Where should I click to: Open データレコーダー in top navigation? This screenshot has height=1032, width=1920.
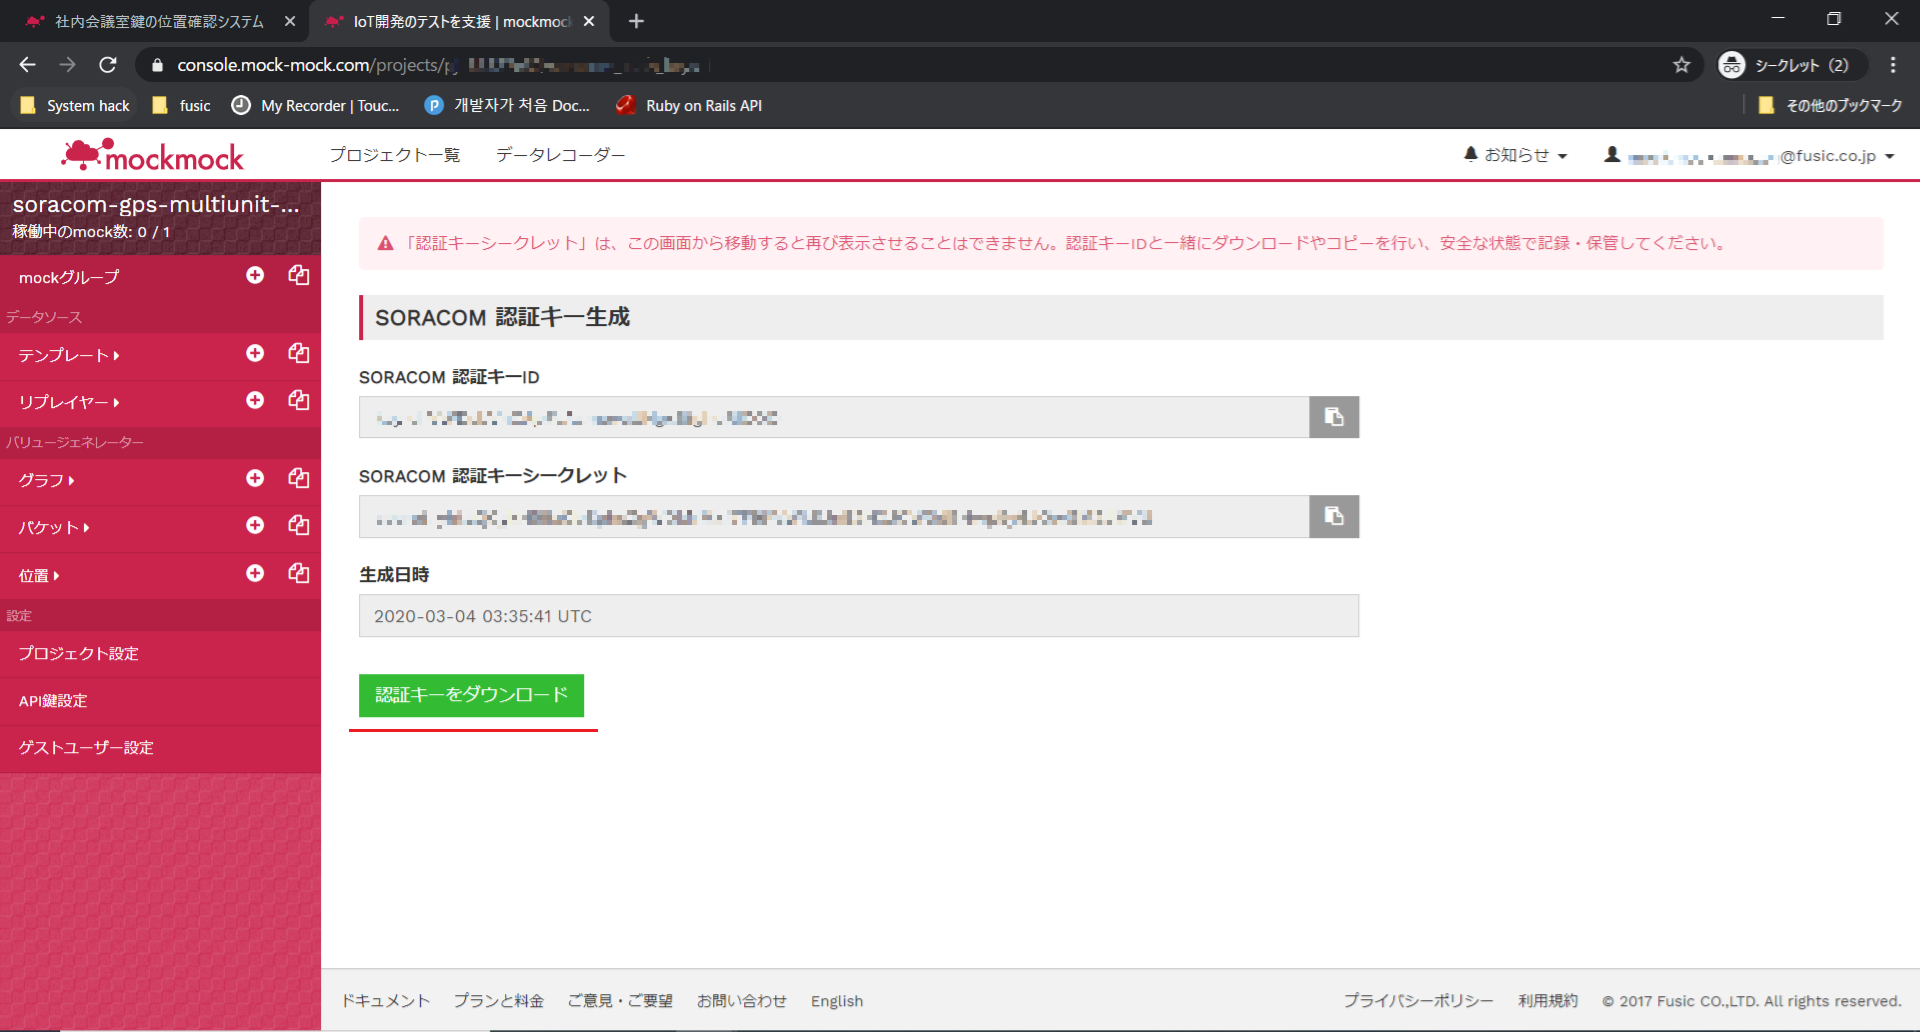560,155
